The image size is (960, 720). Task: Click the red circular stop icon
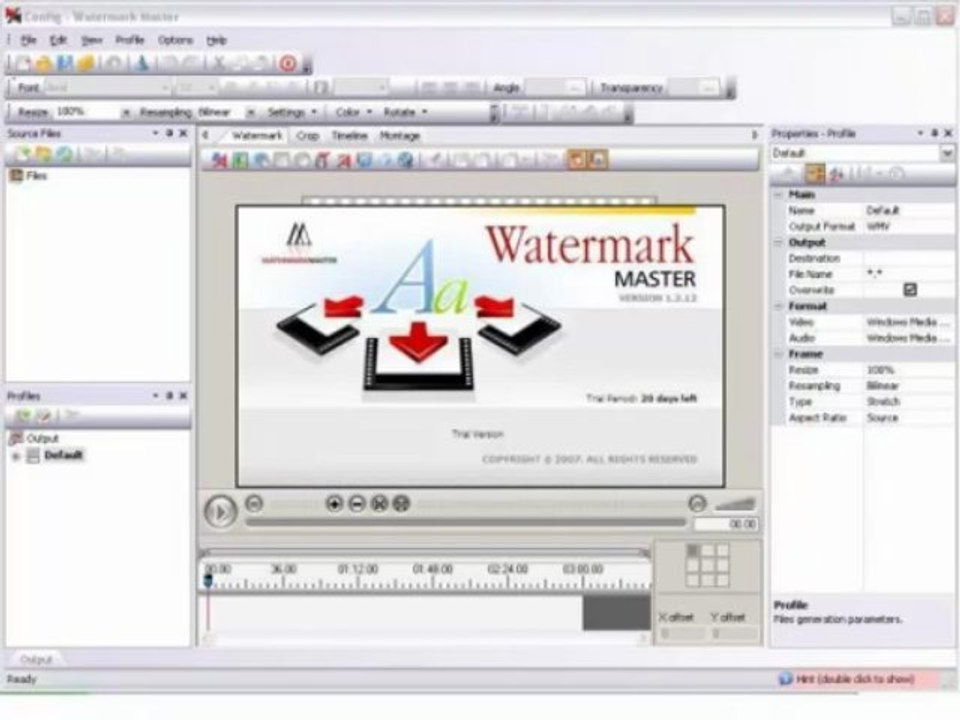pyautogui.click(x=288, y=64)
